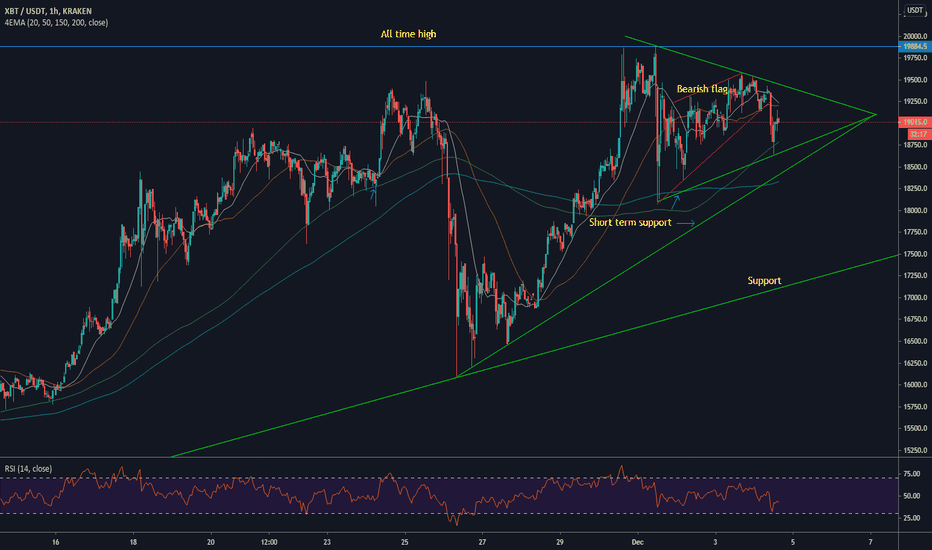Click the '29' date on the time axis
Viewport: 932px width, 550px height.
[x=560, y=542]
